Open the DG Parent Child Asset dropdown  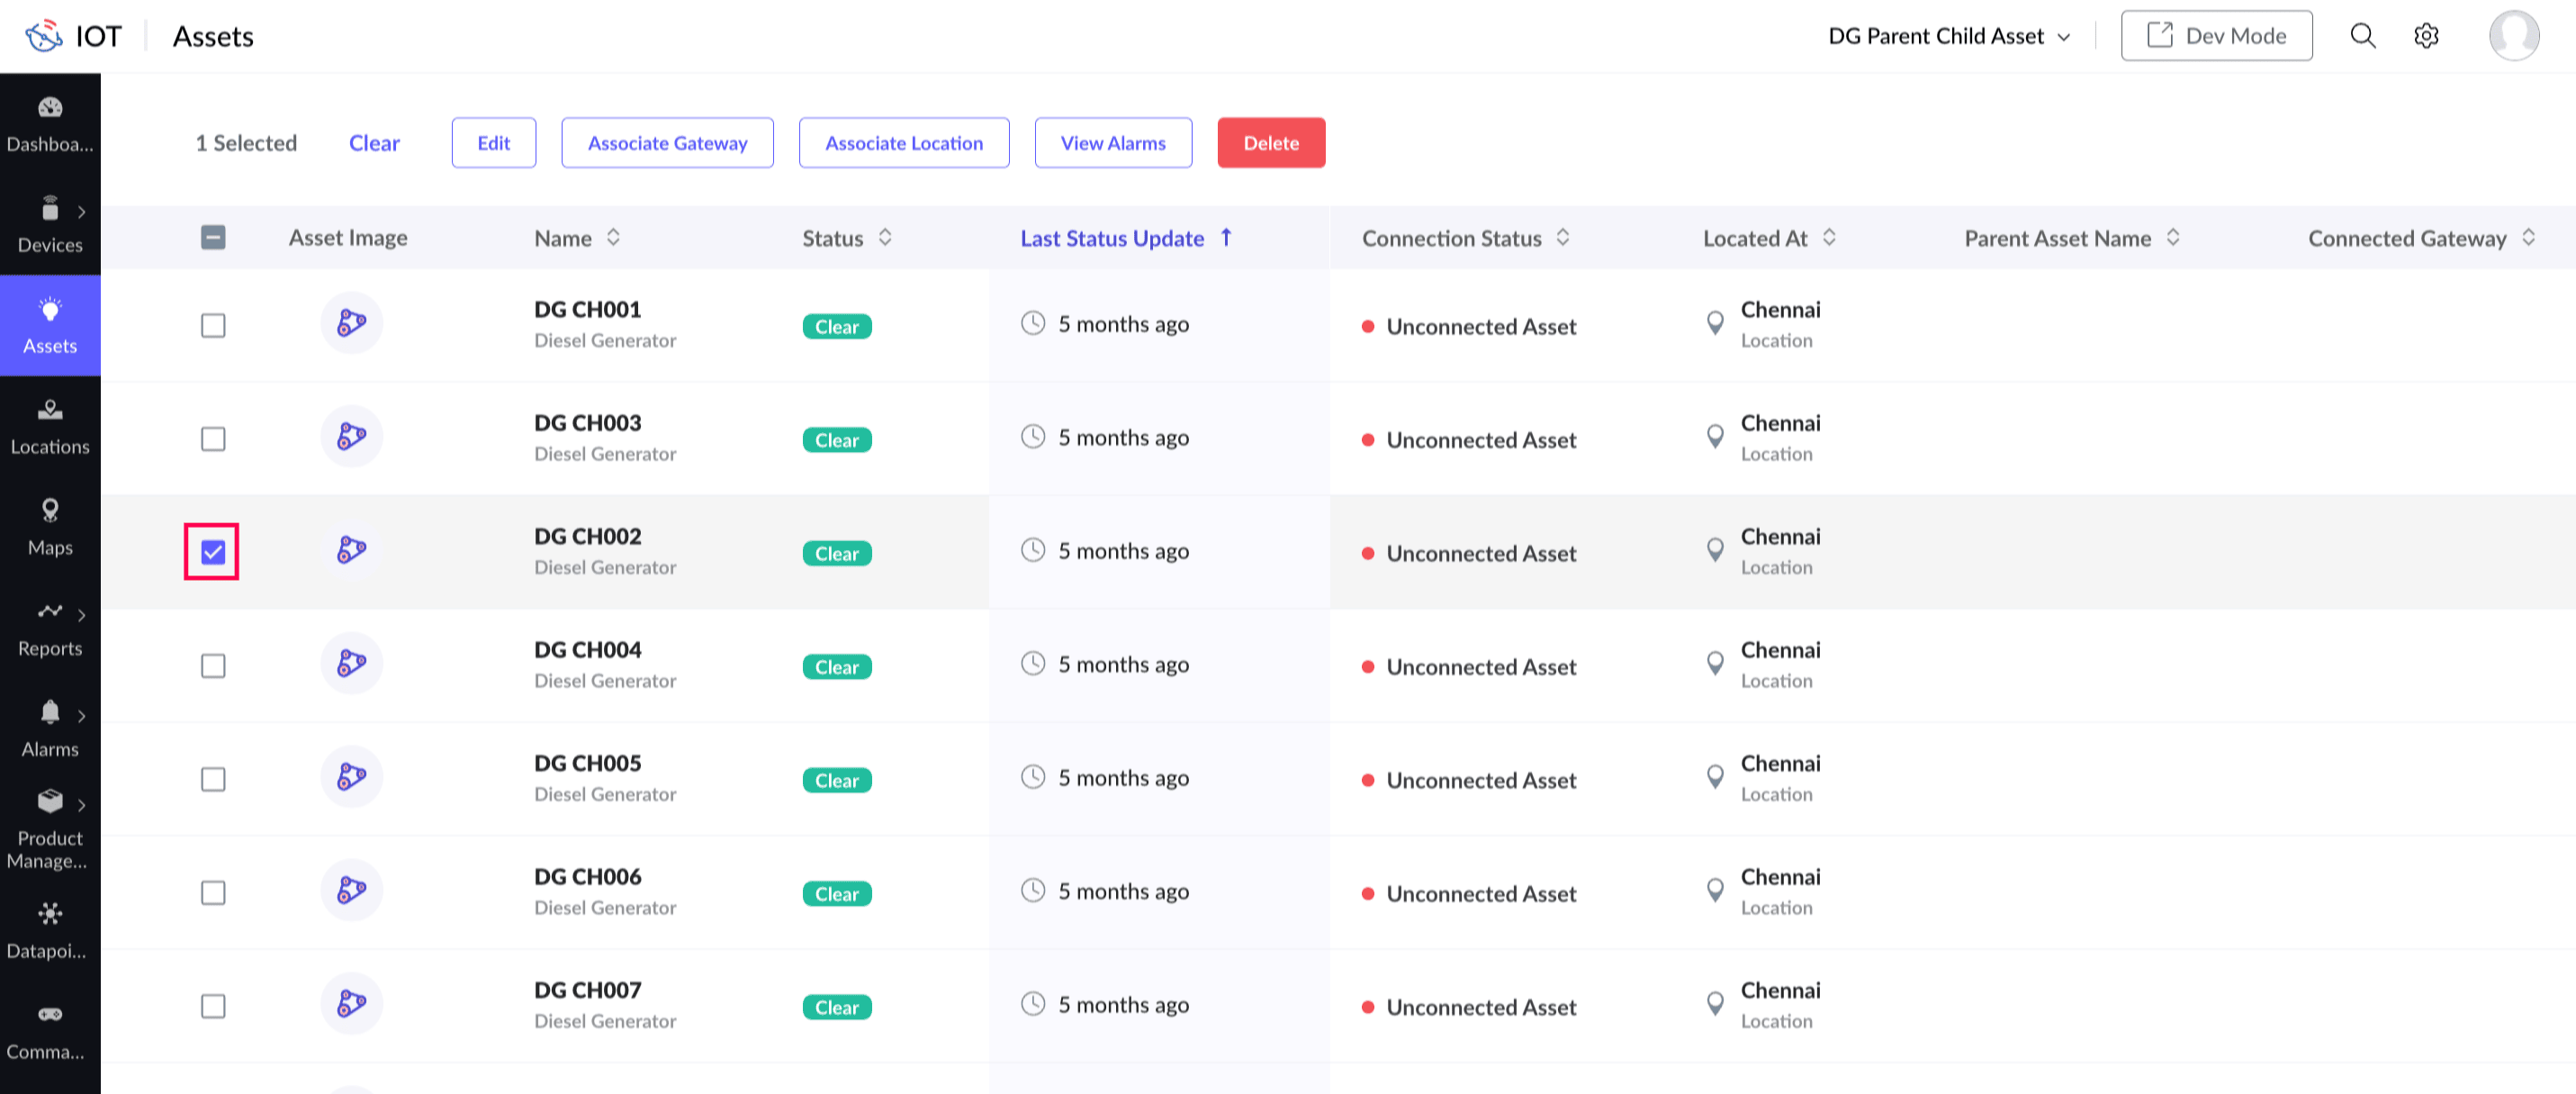pos(1948,36)
